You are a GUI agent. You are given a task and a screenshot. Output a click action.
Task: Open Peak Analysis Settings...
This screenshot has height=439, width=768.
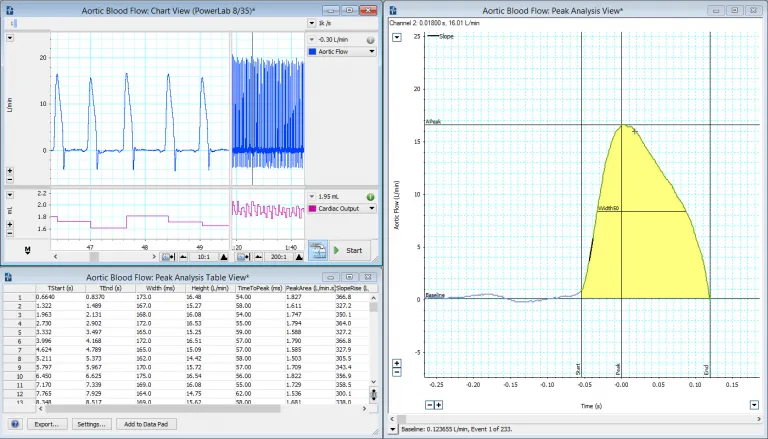[x=91, y=425]
